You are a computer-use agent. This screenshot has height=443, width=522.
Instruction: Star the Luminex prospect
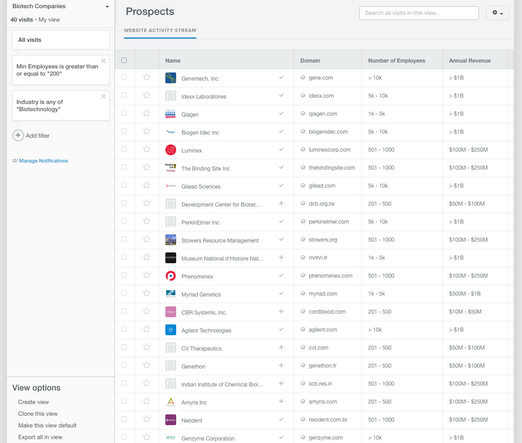click(146, 149)
